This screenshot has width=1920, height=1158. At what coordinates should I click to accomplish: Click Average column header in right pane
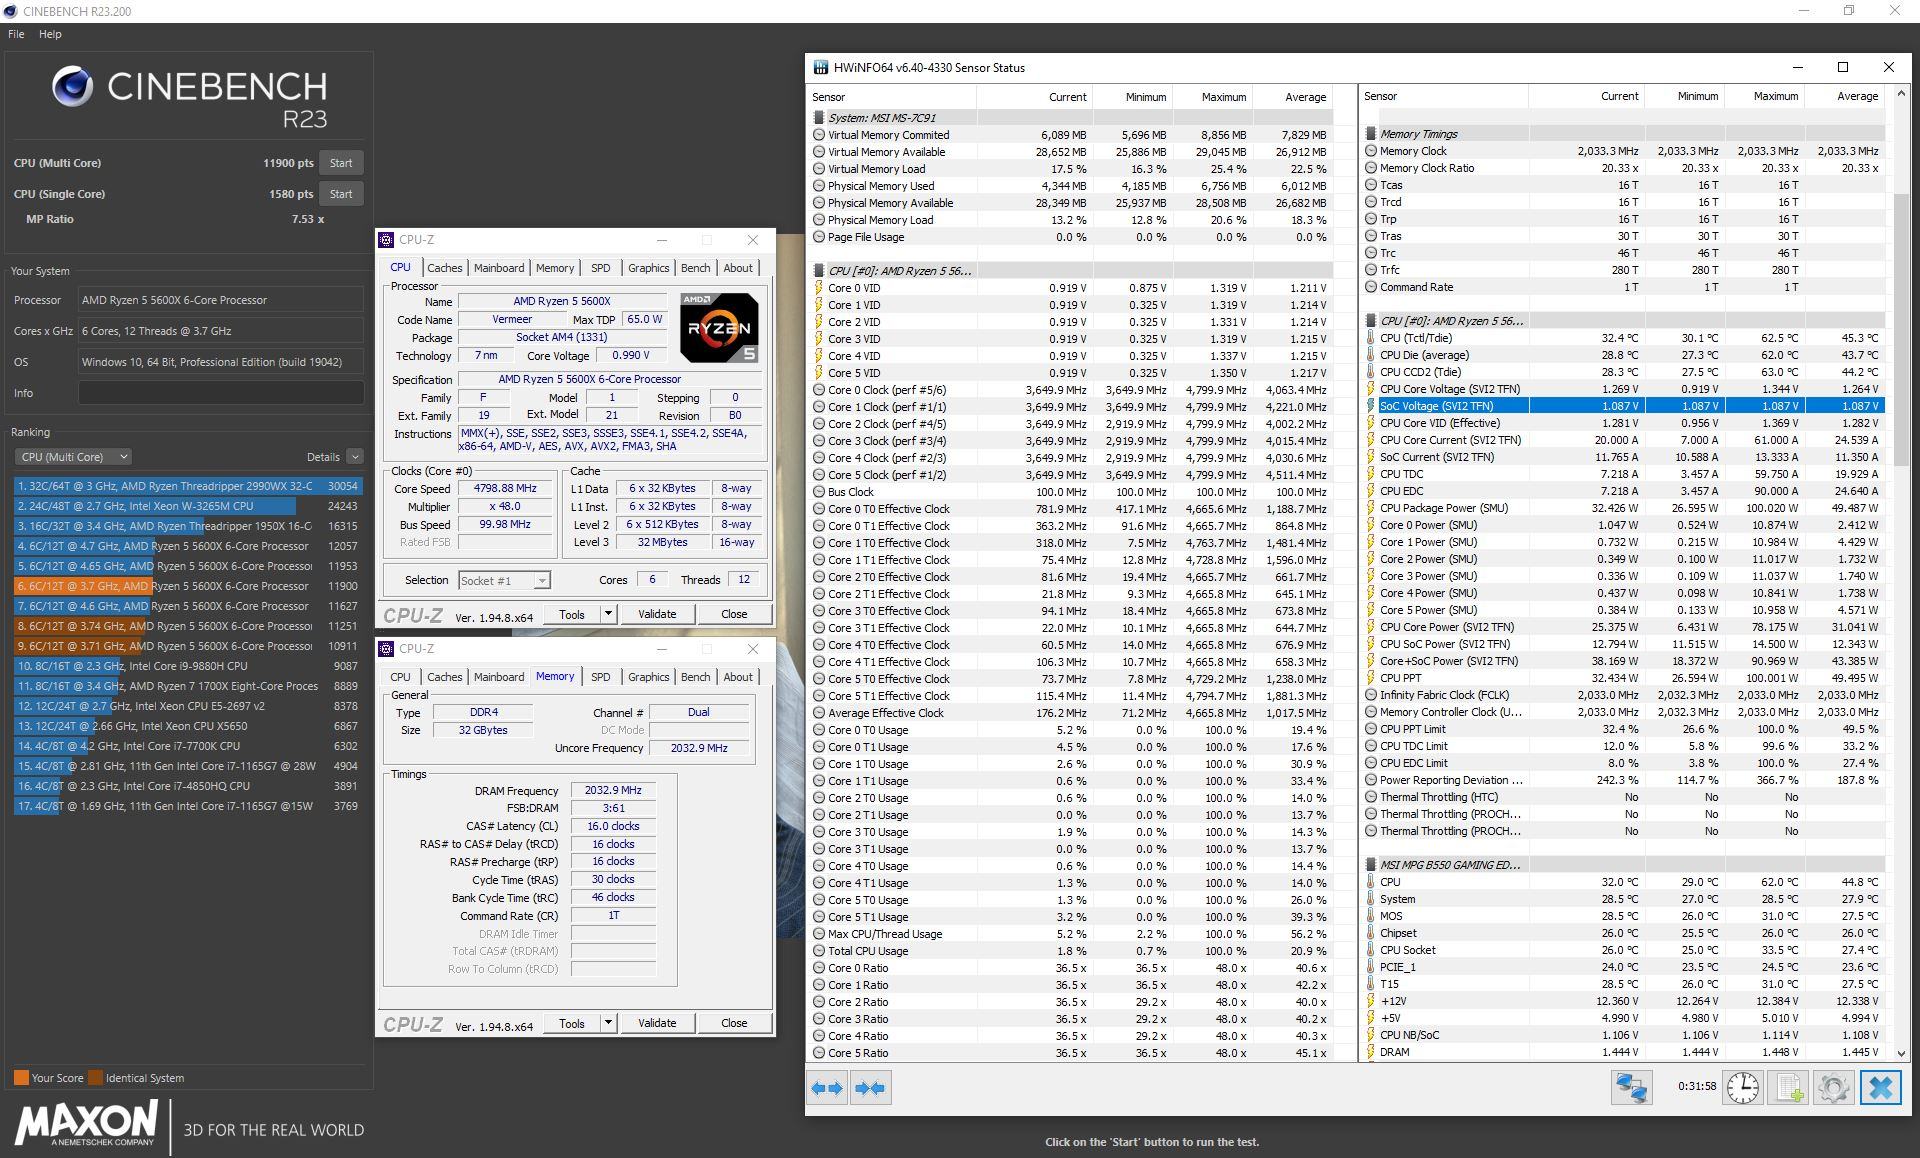tap(1844, 96)
